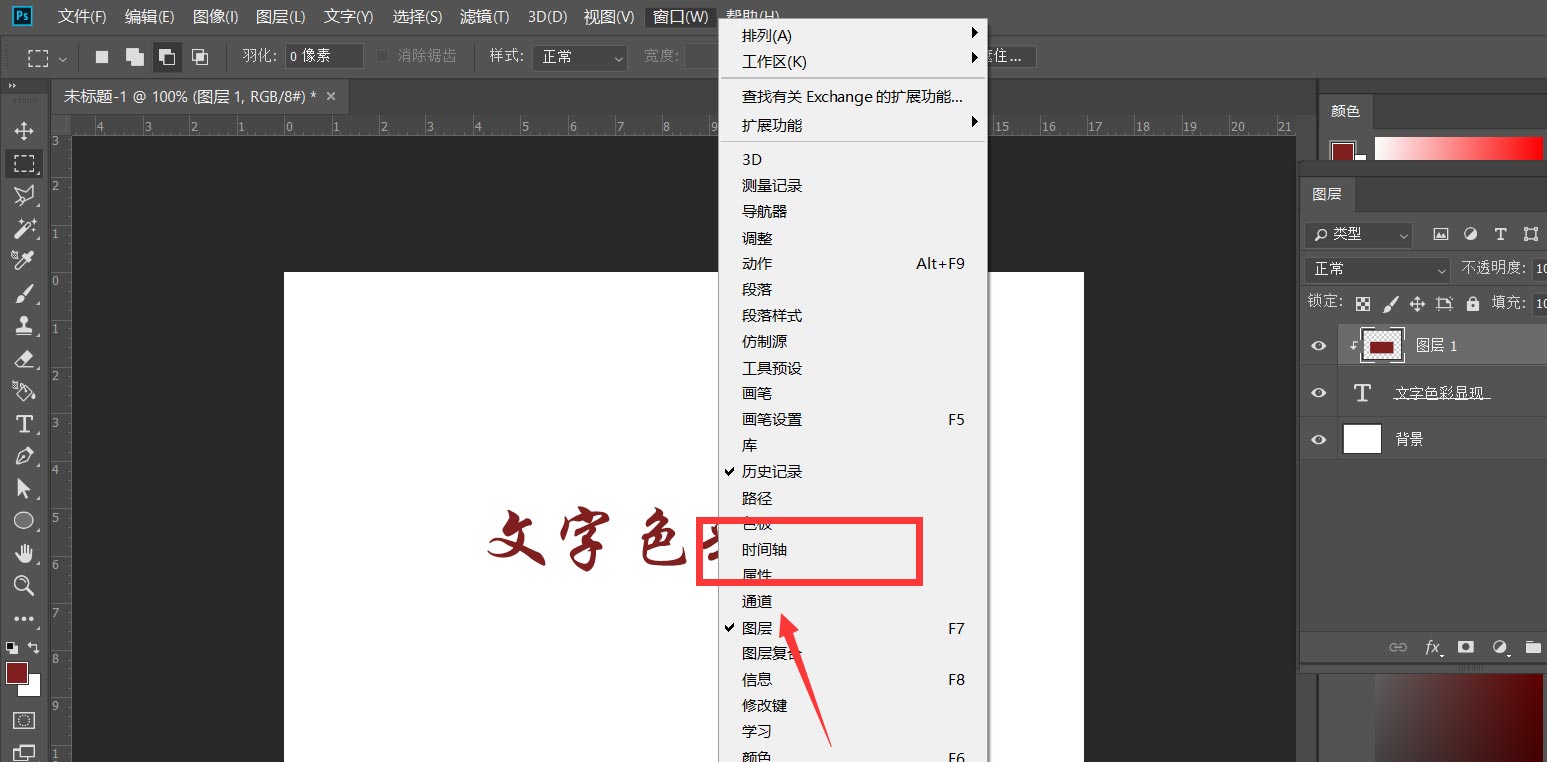Select the Magic Wand tool

pyautogui.click(x=24, y=228)
